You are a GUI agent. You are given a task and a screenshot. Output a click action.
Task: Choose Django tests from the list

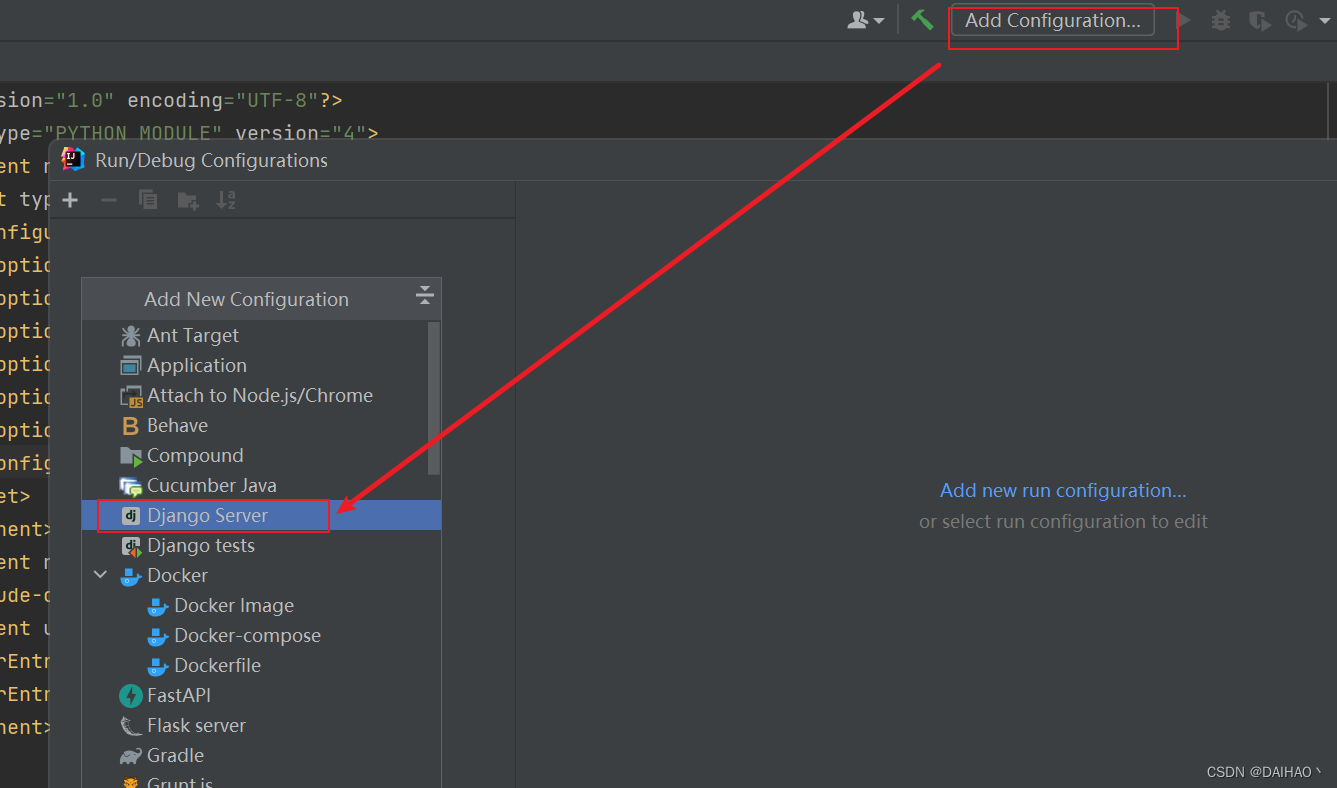[261, 545]
